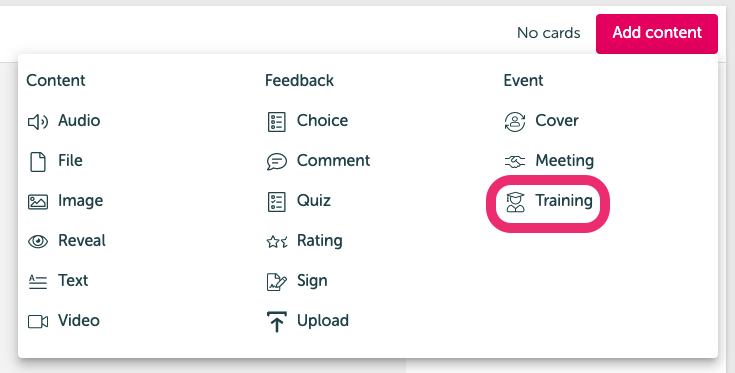
Task: Click the Audio speaker icon
Action: [x=38, y=122]
